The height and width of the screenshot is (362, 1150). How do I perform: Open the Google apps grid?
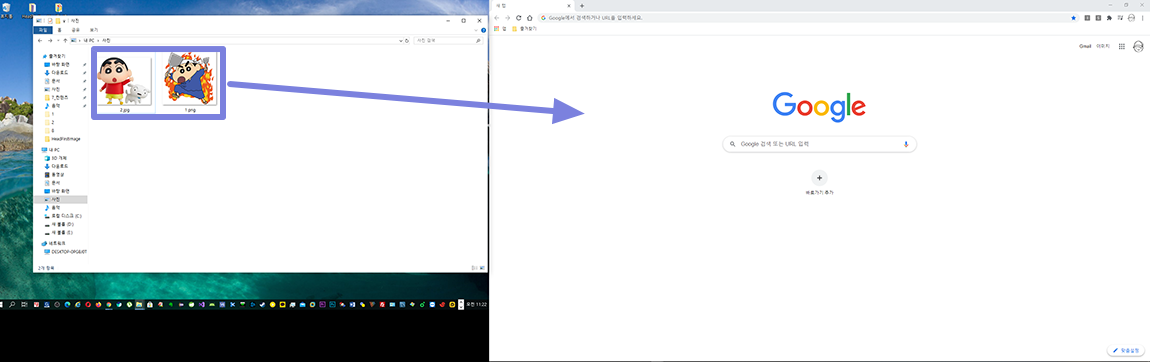click(x=1121, y=46)
